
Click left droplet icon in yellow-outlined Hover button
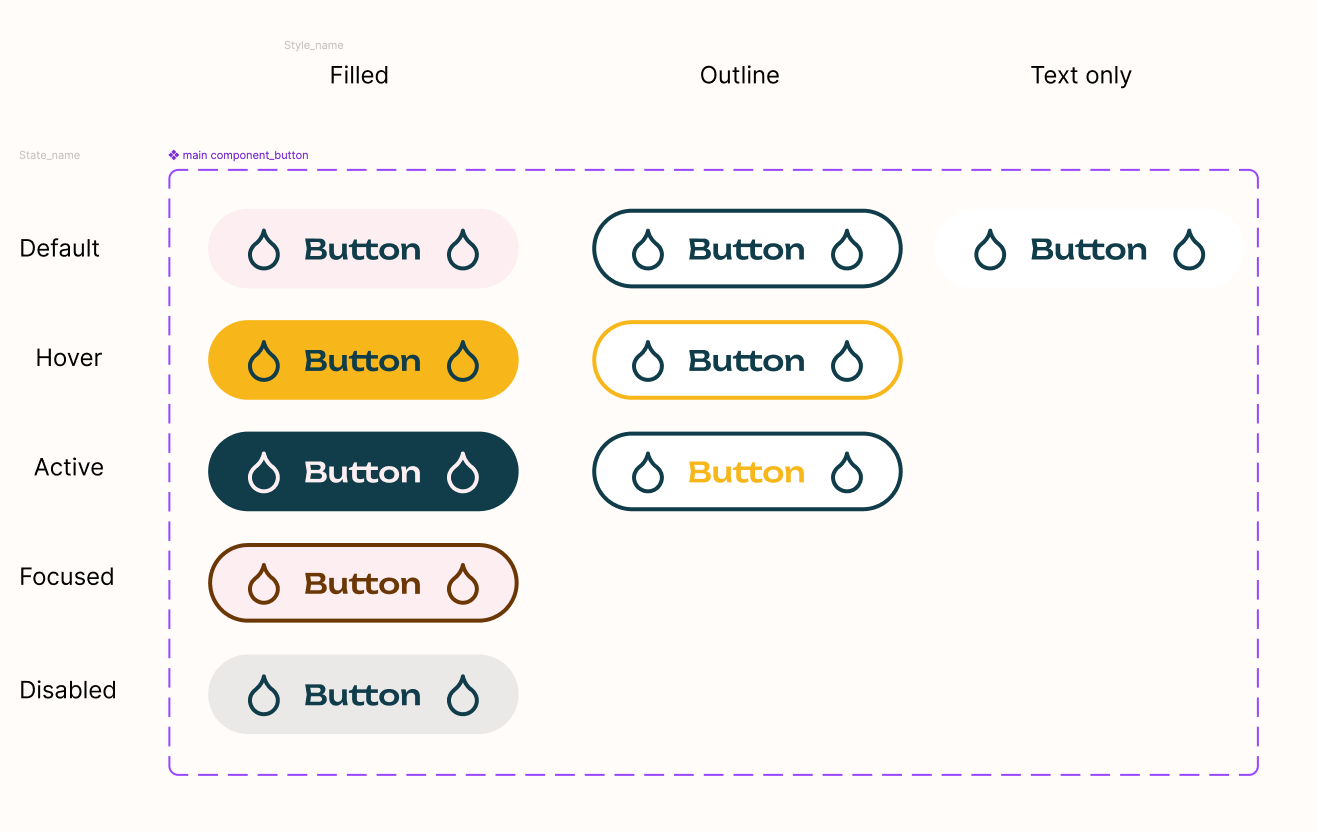648,361
